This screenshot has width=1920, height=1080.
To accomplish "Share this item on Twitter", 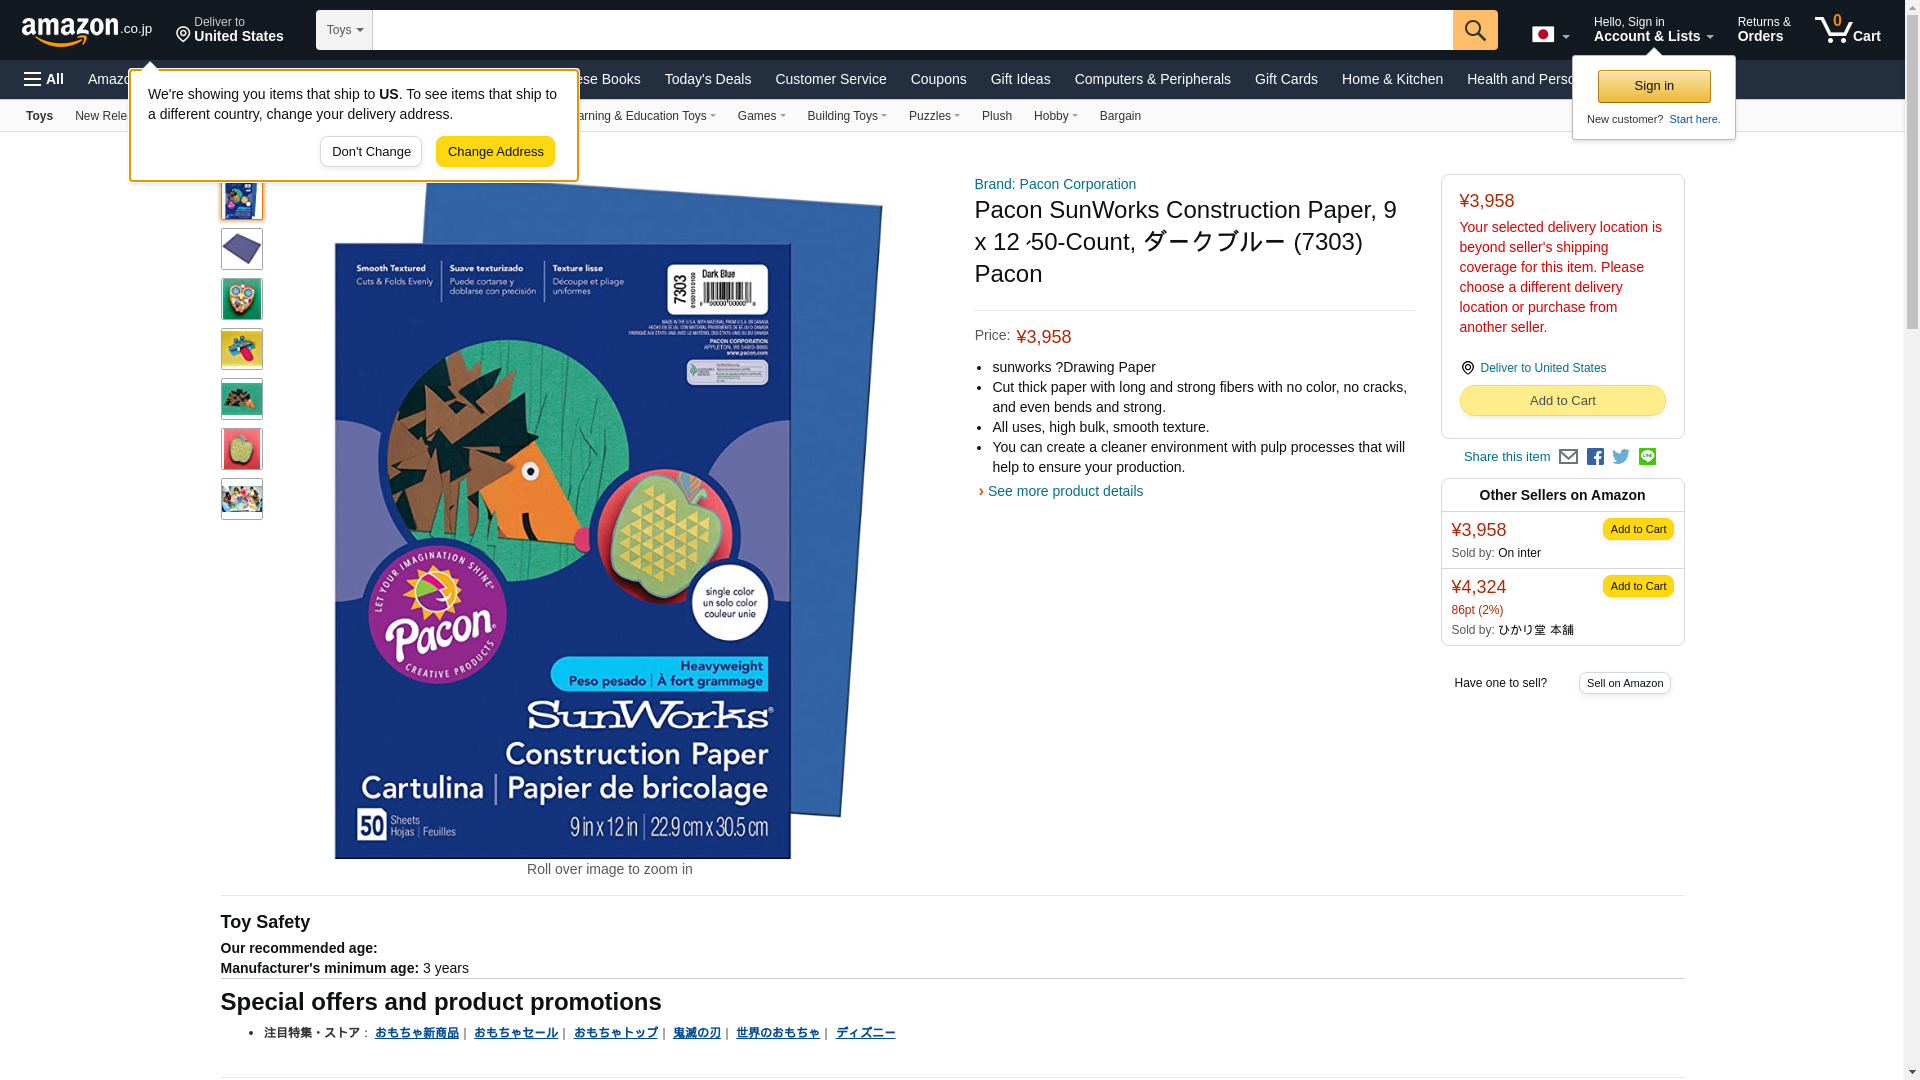I will coord(1621,457).
